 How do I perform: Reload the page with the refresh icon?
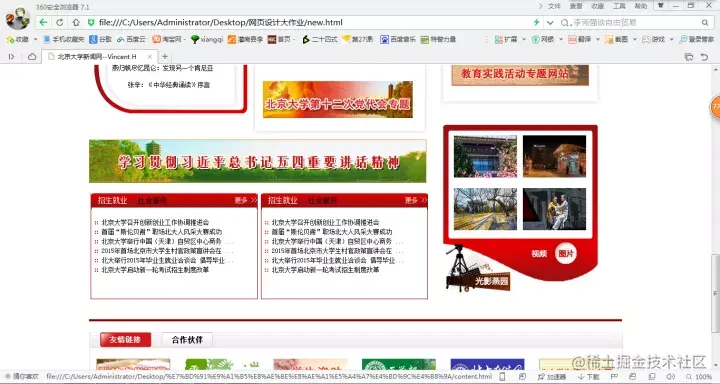point(60,23)
